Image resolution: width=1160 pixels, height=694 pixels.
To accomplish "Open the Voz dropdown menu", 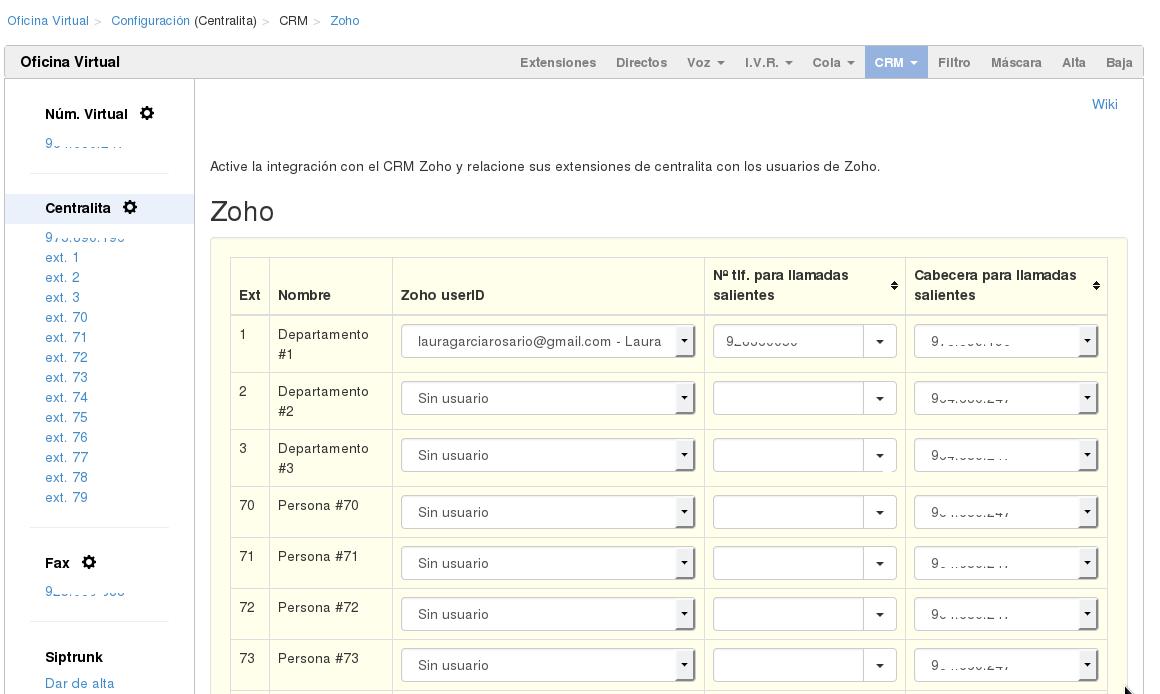I will click(x=705, y=61).
